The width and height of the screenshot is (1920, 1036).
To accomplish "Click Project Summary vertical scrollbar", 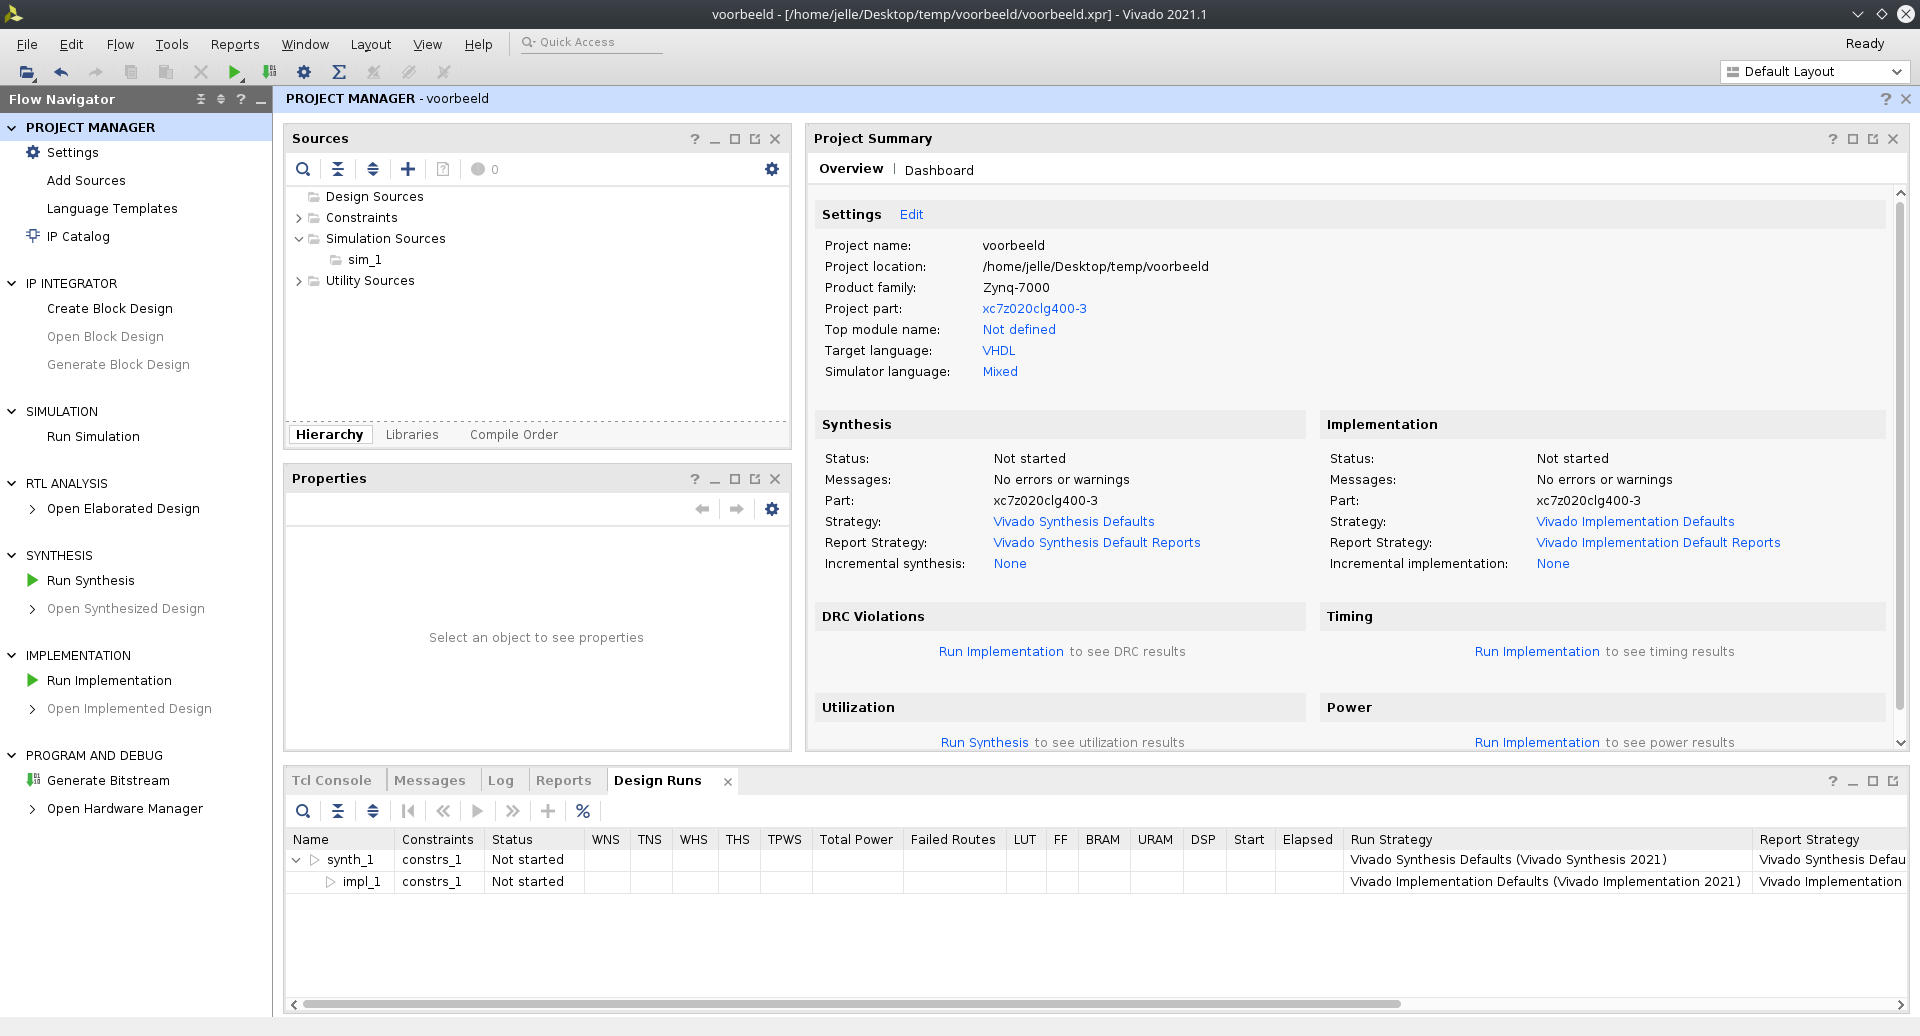I will (1900, 455).
